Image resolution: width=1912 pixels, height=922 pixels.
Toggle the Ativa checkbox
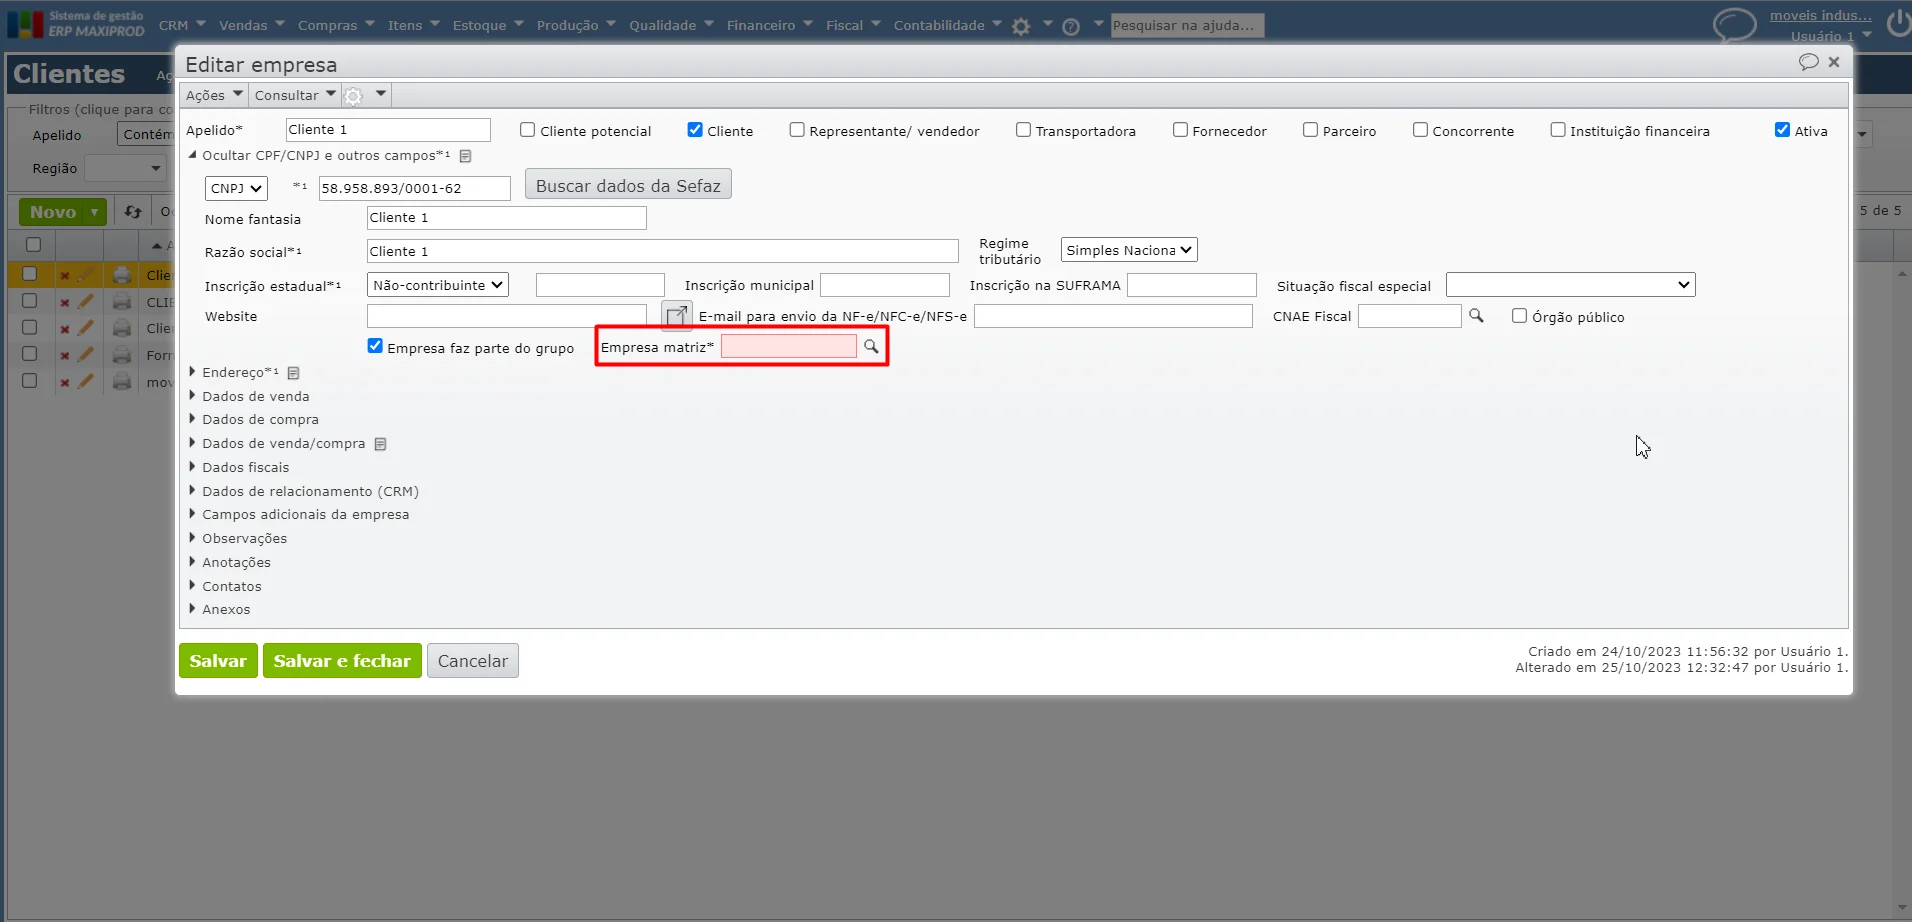[x=1782, y=130]
